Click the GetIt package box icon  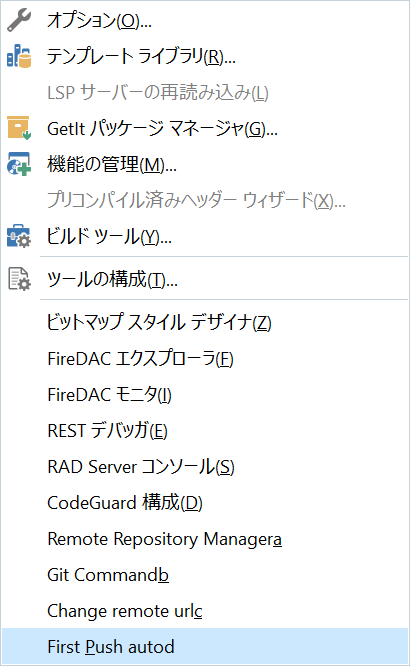(19, 128)
